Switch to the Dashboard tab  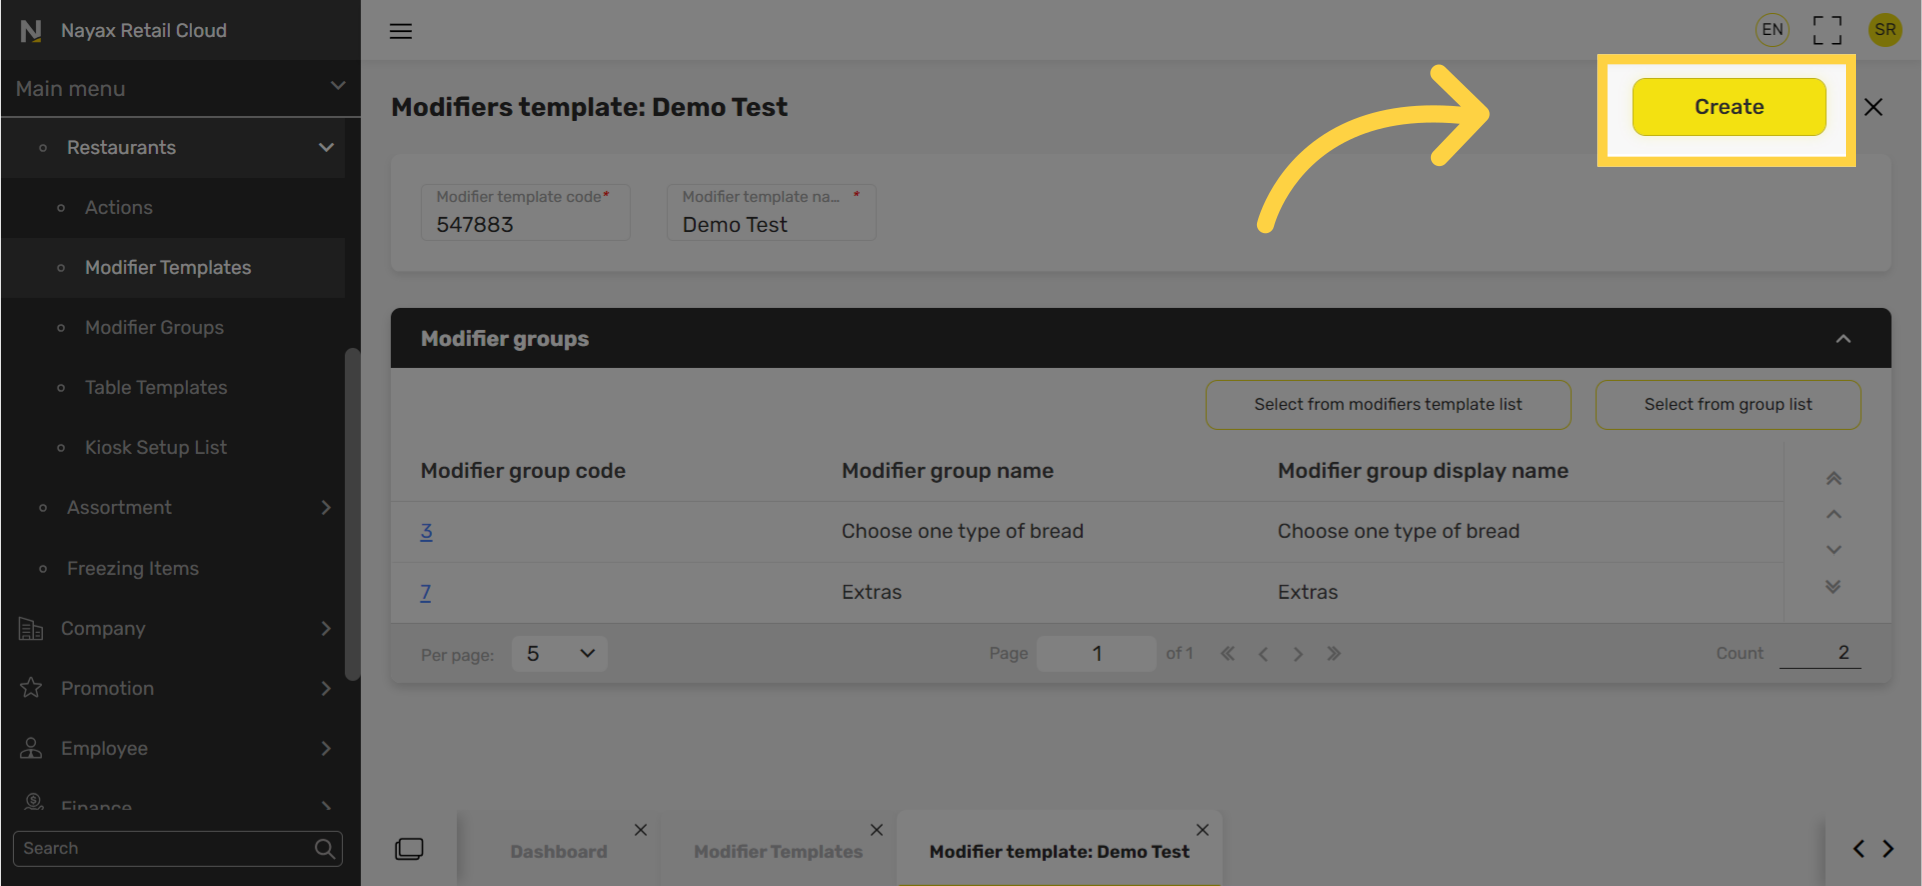pyautogui.click(x=558, y=851)
